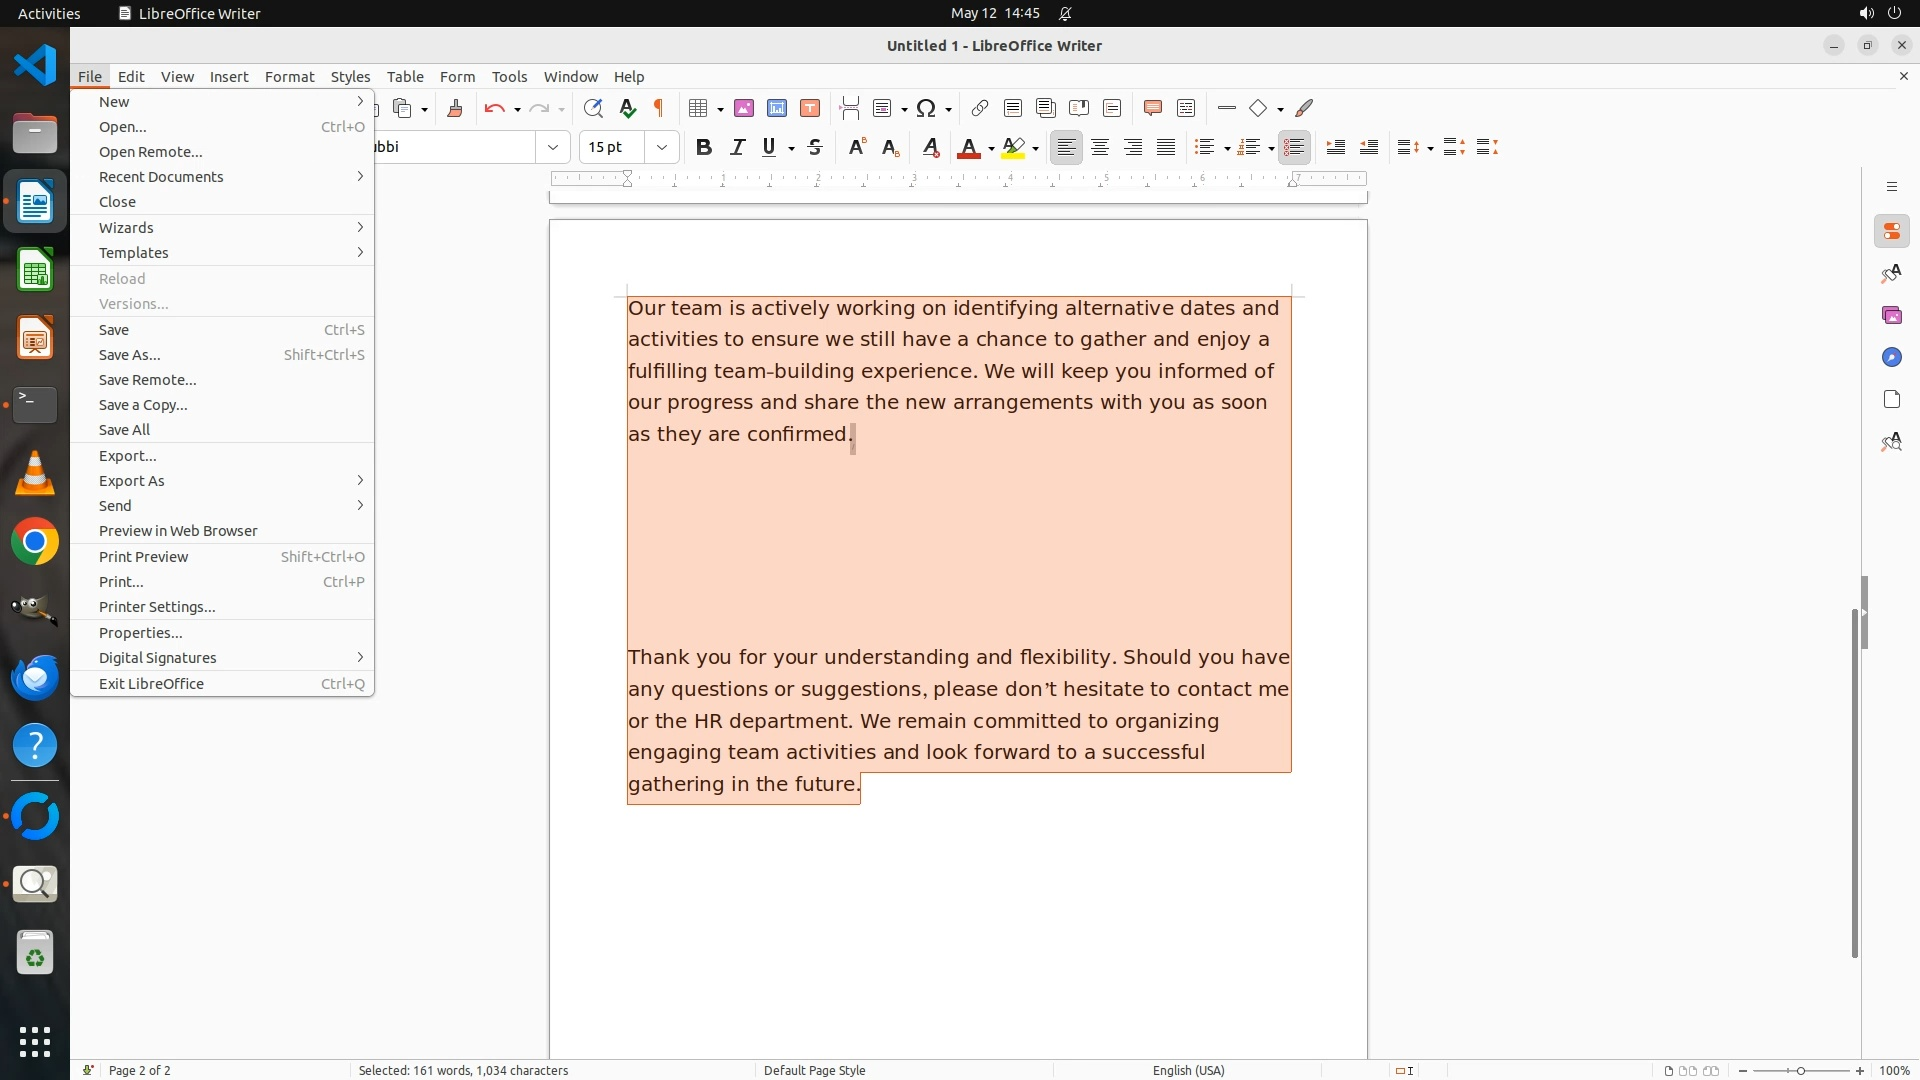Viewport: 1920px width, 1080px height.
Task: Toggle Center alignment for the paragraph
Action: point(1100,147)
